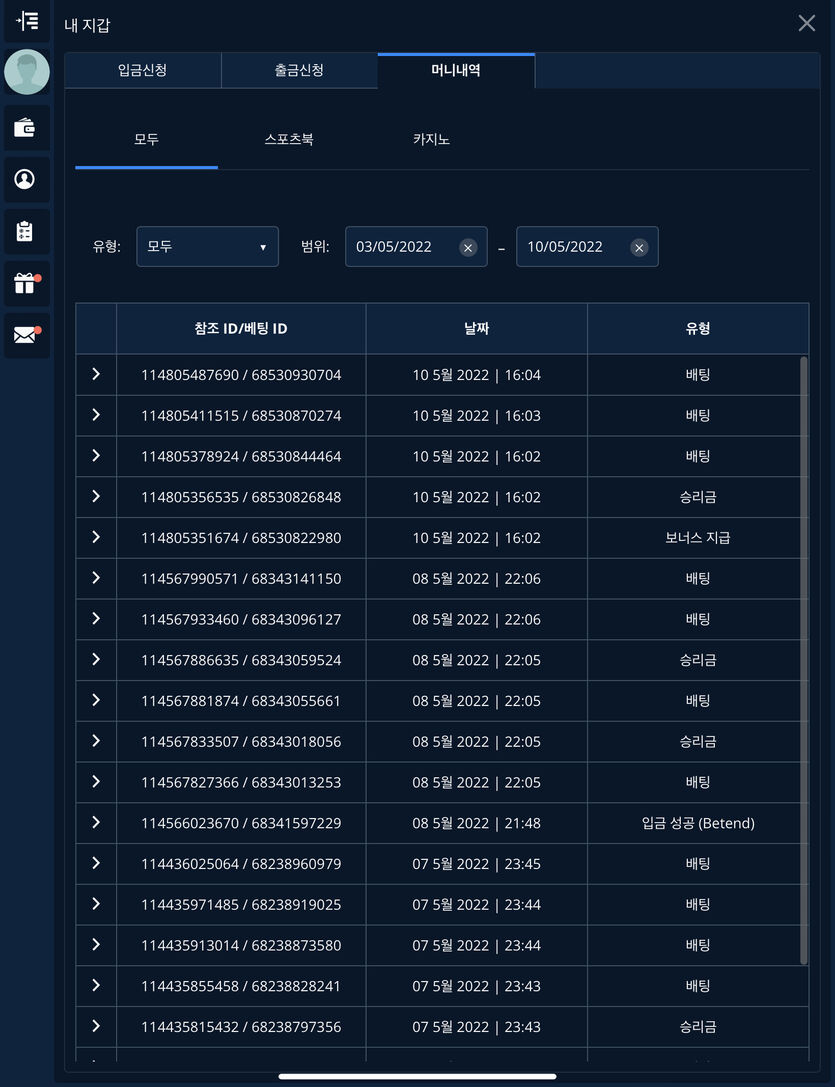
Task: Select the 보너스 지급 type cell
Action: [x=698, y=538]
